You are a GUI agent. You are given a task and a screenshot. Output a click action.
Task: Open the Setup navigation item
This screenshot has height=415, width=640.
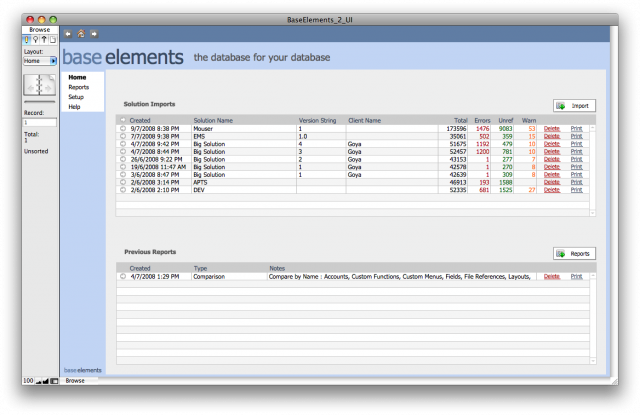pyautogui.click(x=76, y=97)
